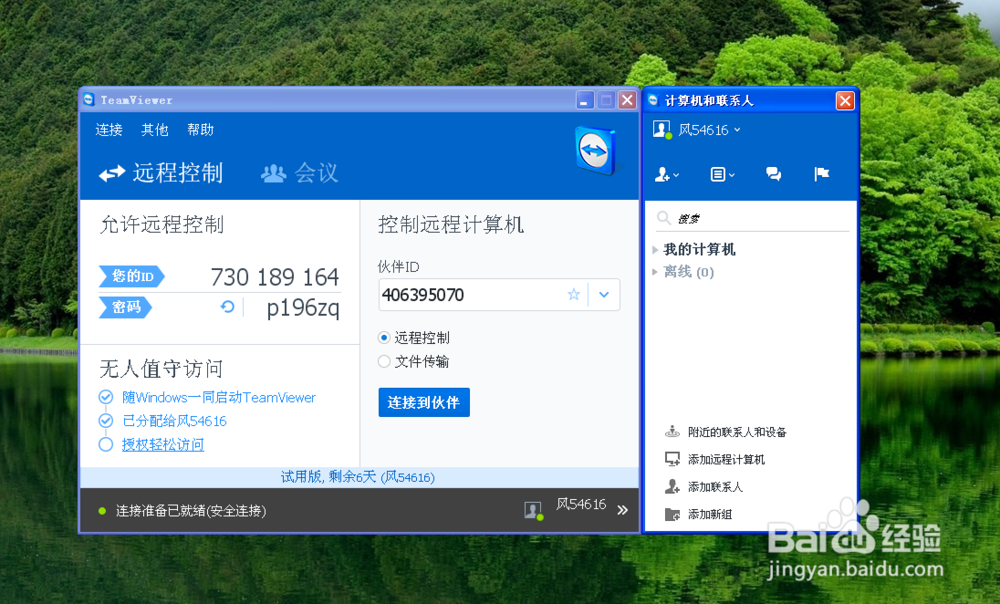Click add remote computer monitor icon
Viewport: 1000px width, 604px height.
tap(672, 459)
